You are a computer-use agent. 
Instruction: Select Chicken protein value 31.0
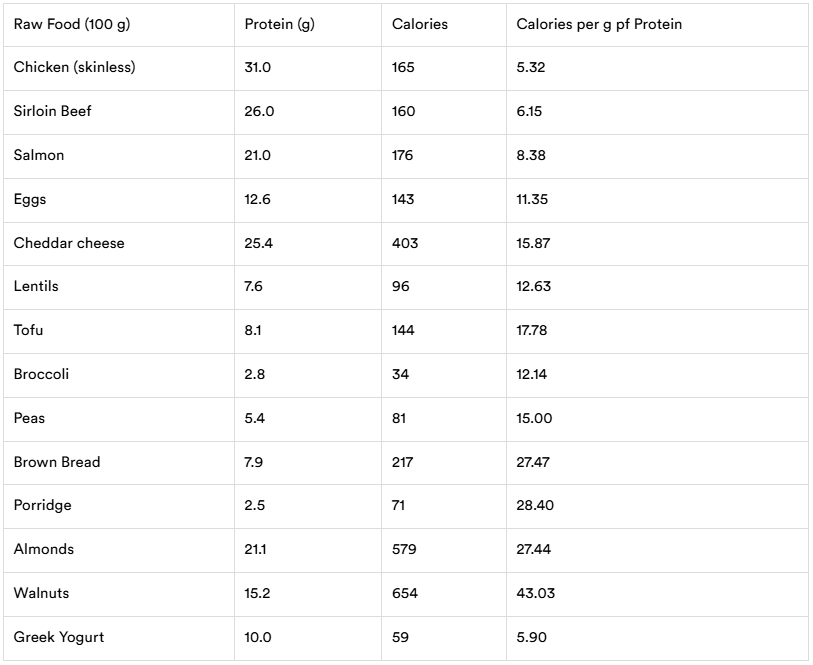[x=258, y=67]
